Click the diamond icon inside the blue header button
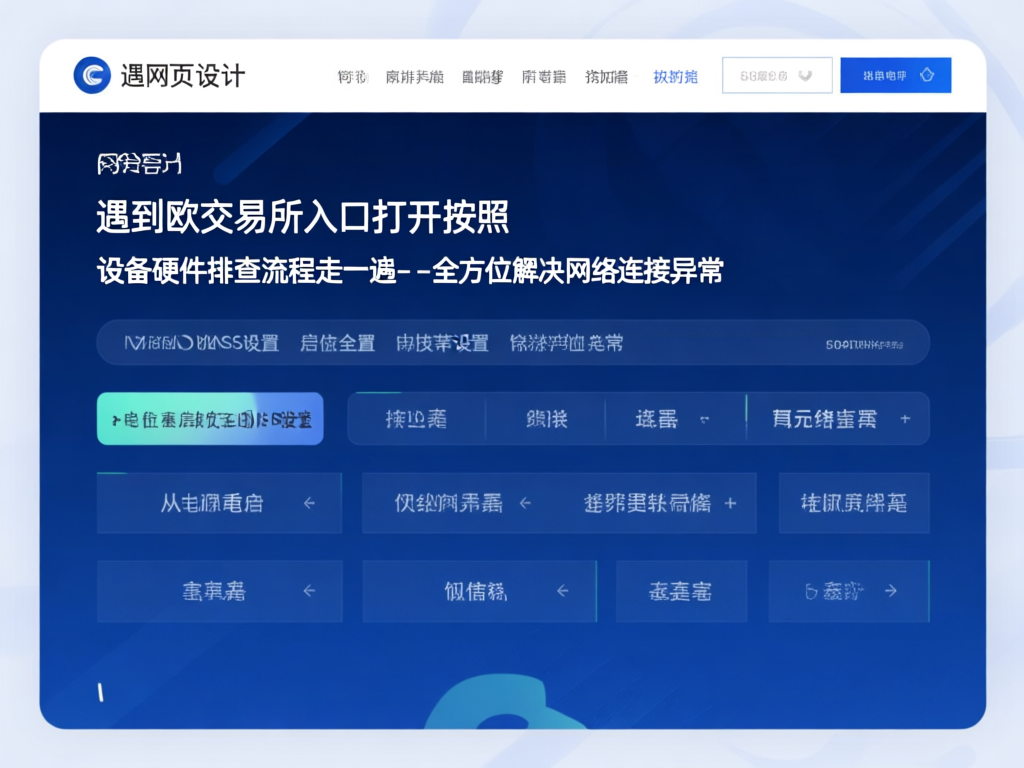Viewport: 1024px width, 768px height. click(925, 74)
